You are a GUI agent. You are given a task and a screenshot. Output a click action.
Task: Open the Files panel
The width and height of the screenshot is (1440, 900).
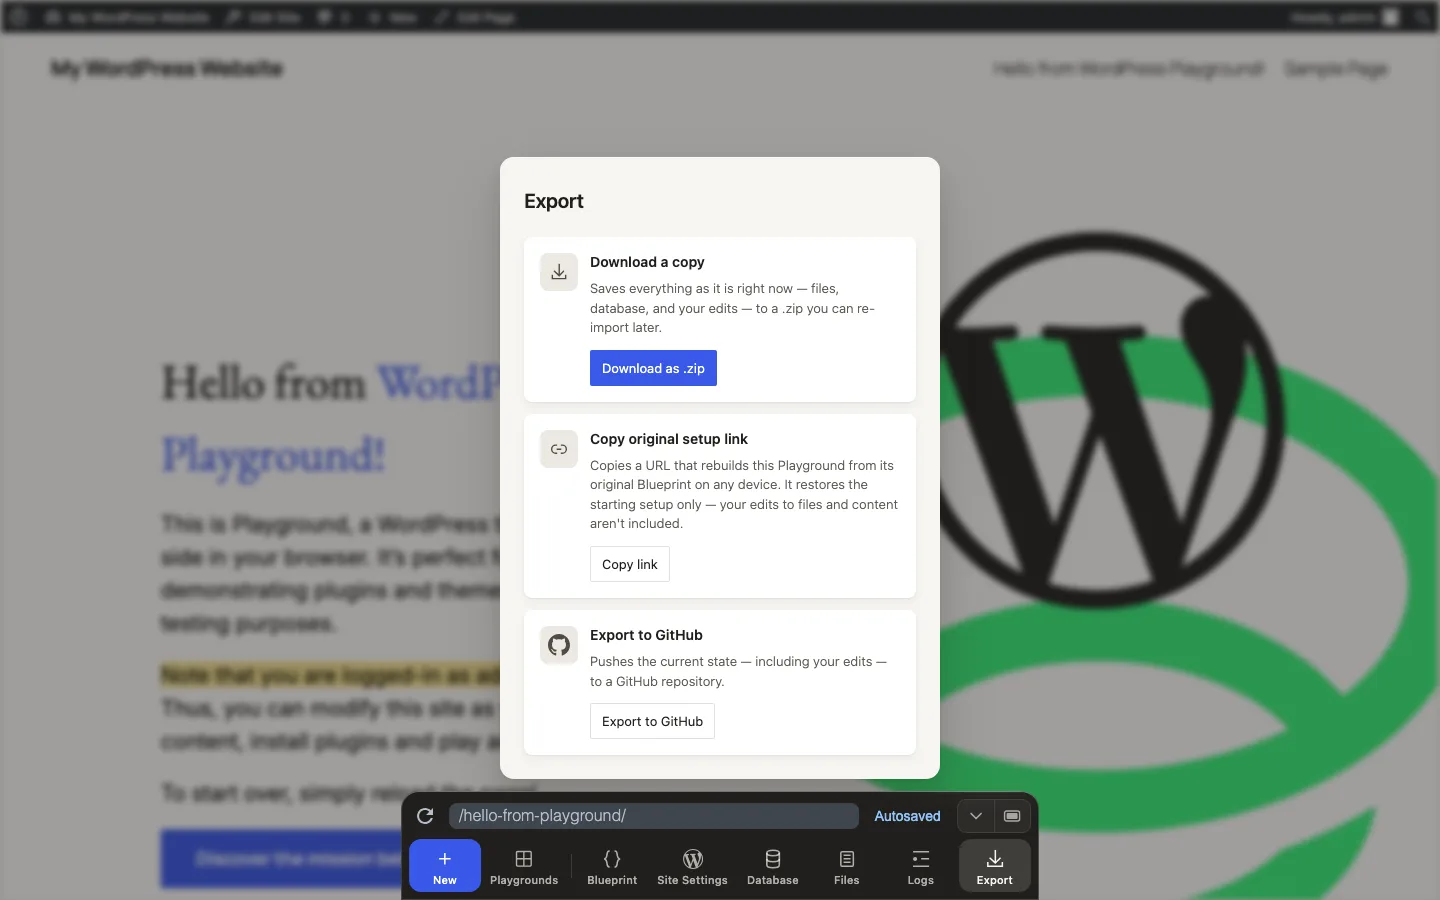pyautogui.click(x=847, y=866)
